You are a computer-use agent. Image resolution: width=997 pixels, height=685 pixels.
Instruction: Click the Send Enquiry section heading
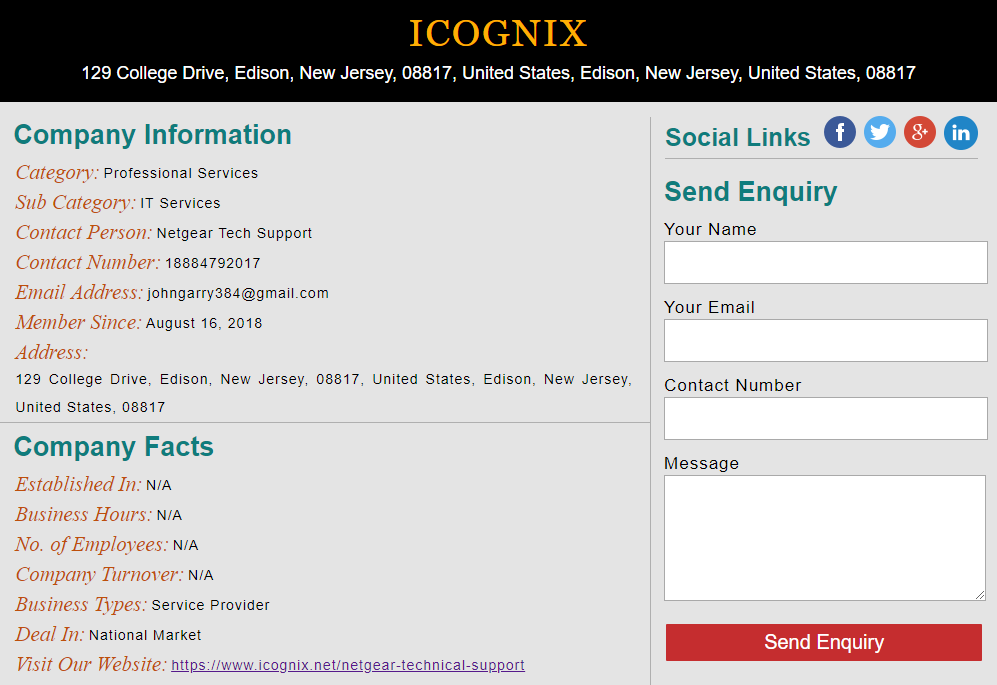[750, 191]
